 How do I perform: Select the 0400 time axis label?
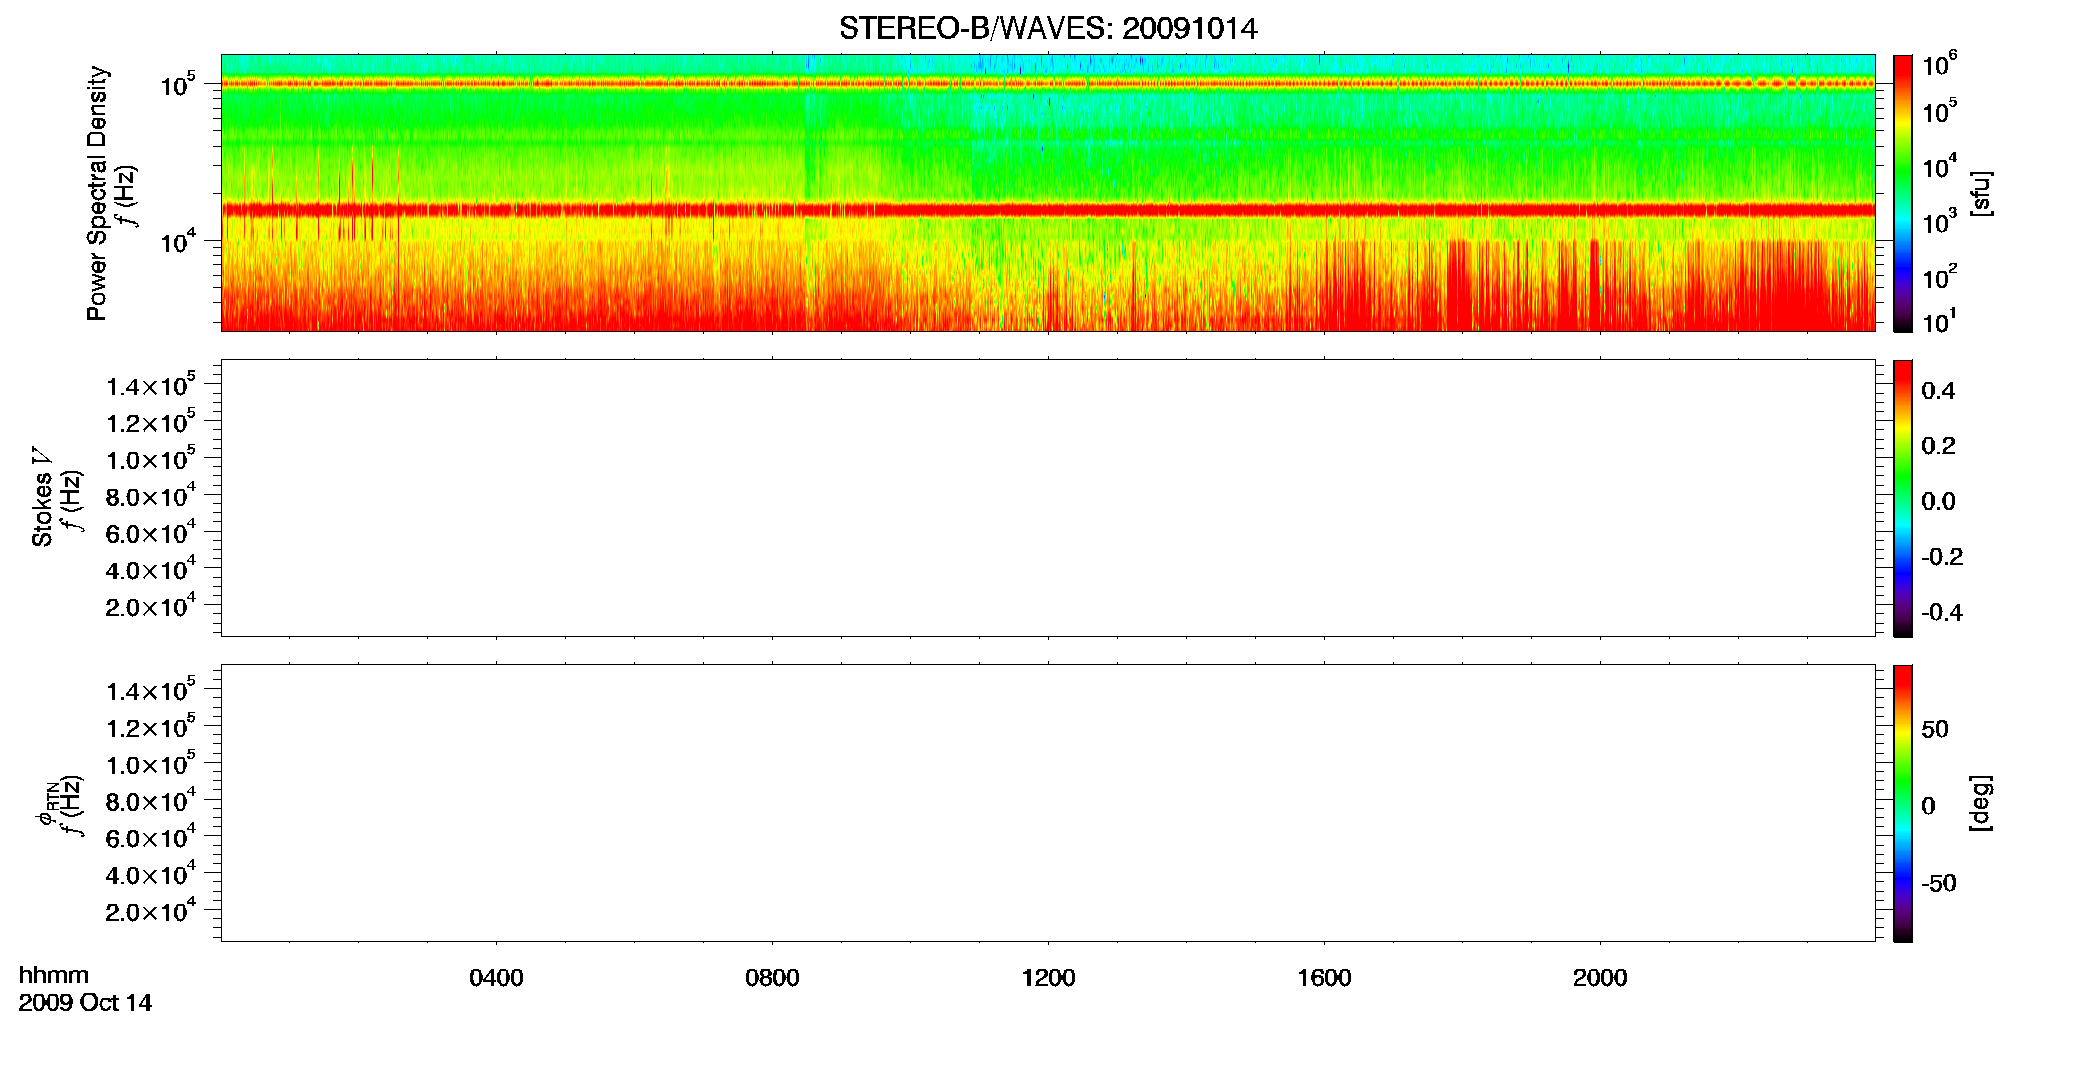(496, 978)
